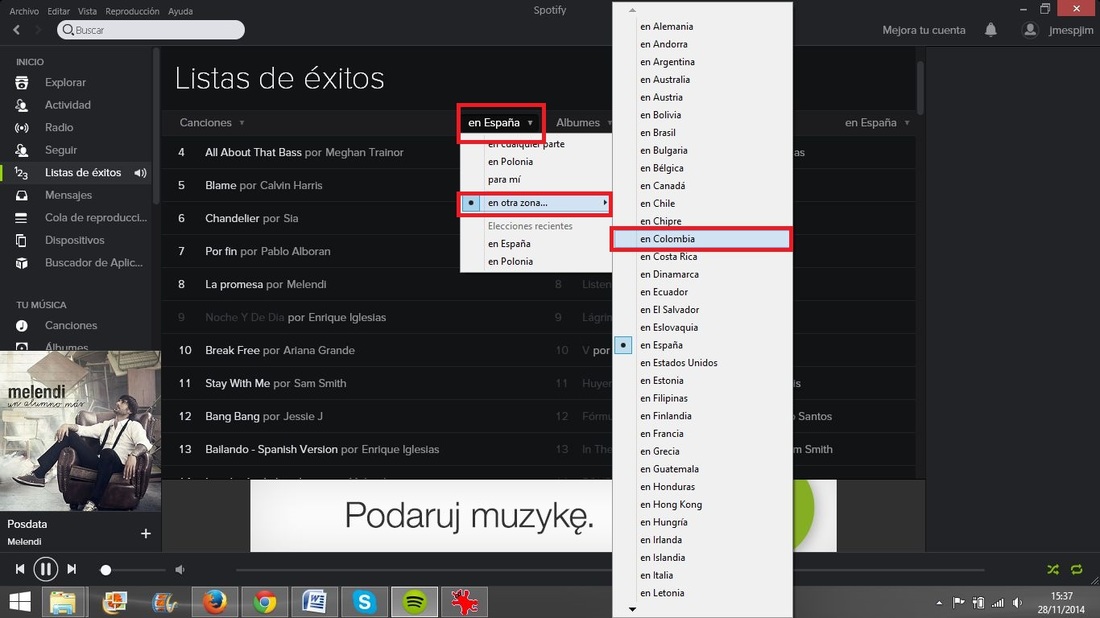This screenshot has height=618, width=1100.
Task: Toggle repeat playback
Action: tap(1077, 570)
